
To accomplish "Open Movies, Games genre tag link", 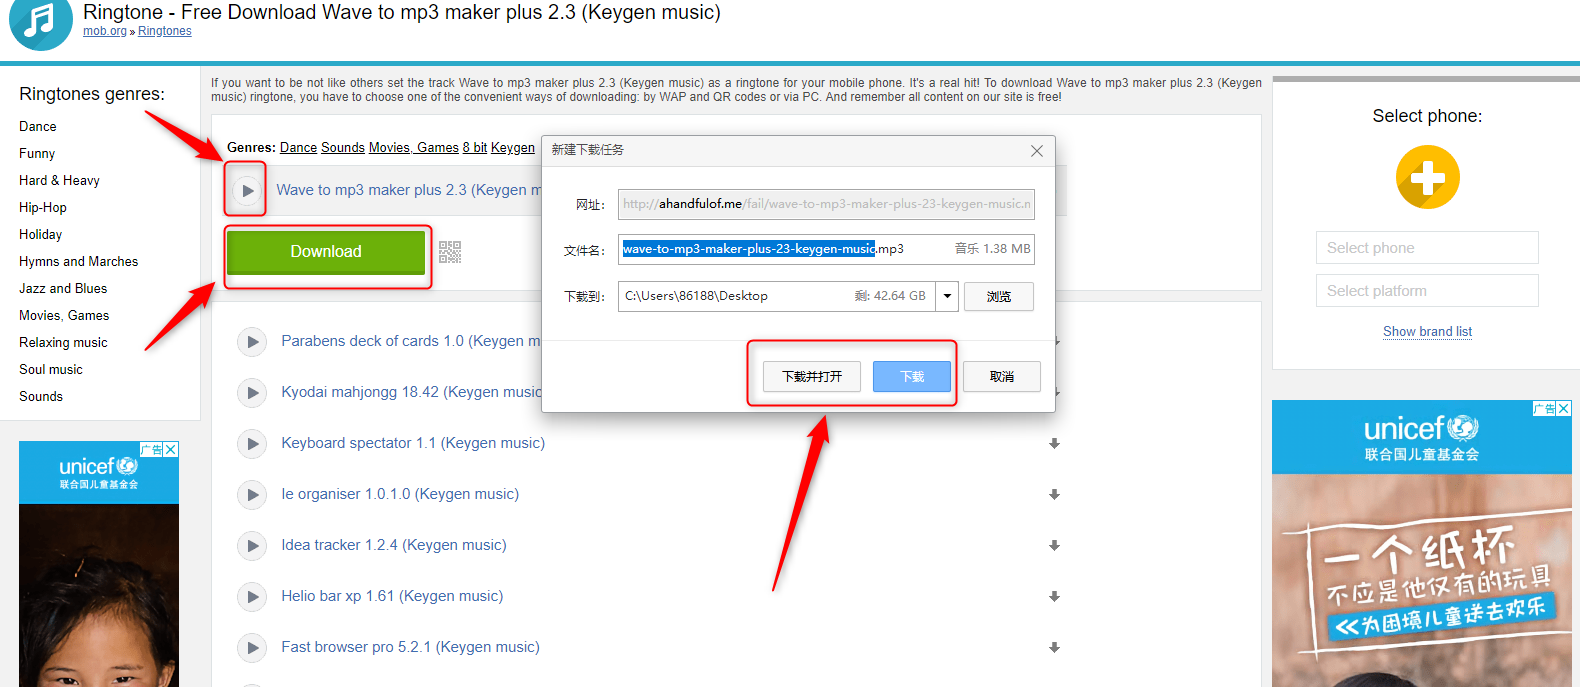I will [x=414, y=148].
